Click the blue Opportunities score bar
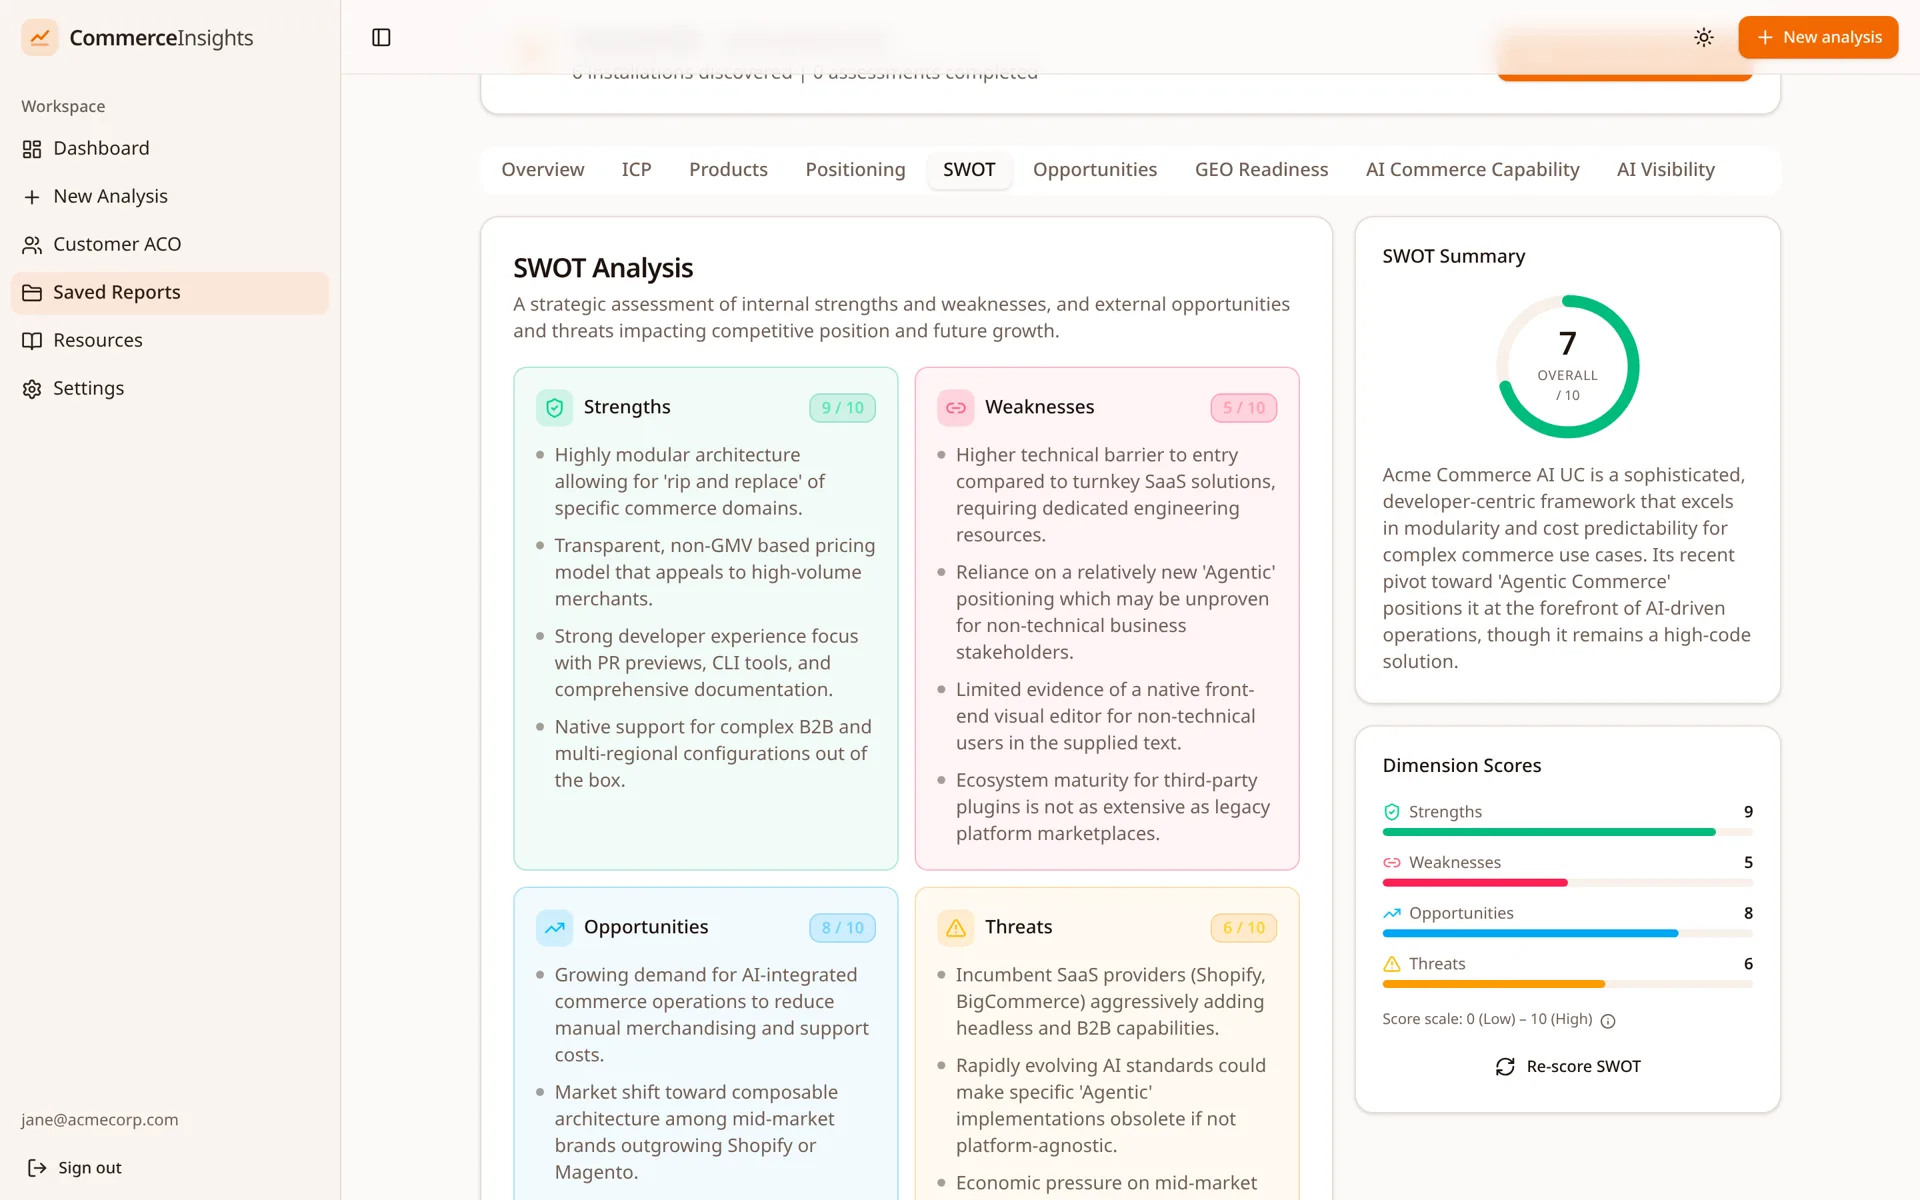1920x1200 pixels. (x=1567, y=933)
